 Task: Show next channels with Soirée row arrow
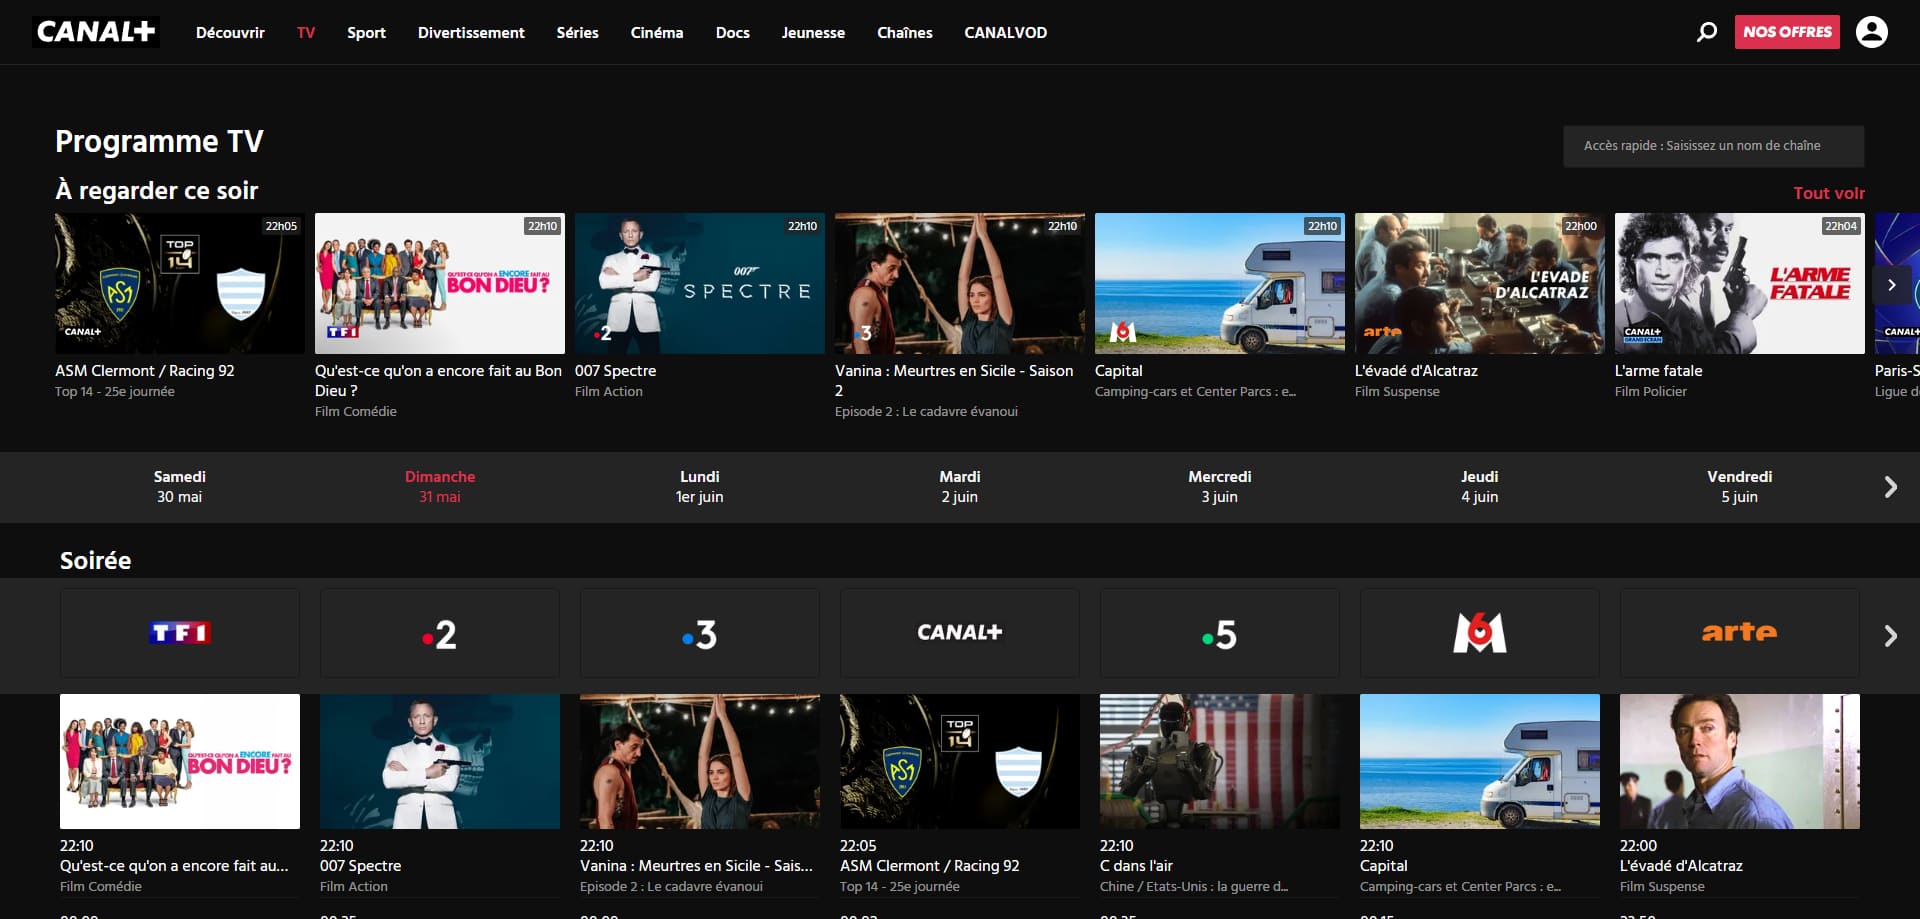[x=1890, y=636]
